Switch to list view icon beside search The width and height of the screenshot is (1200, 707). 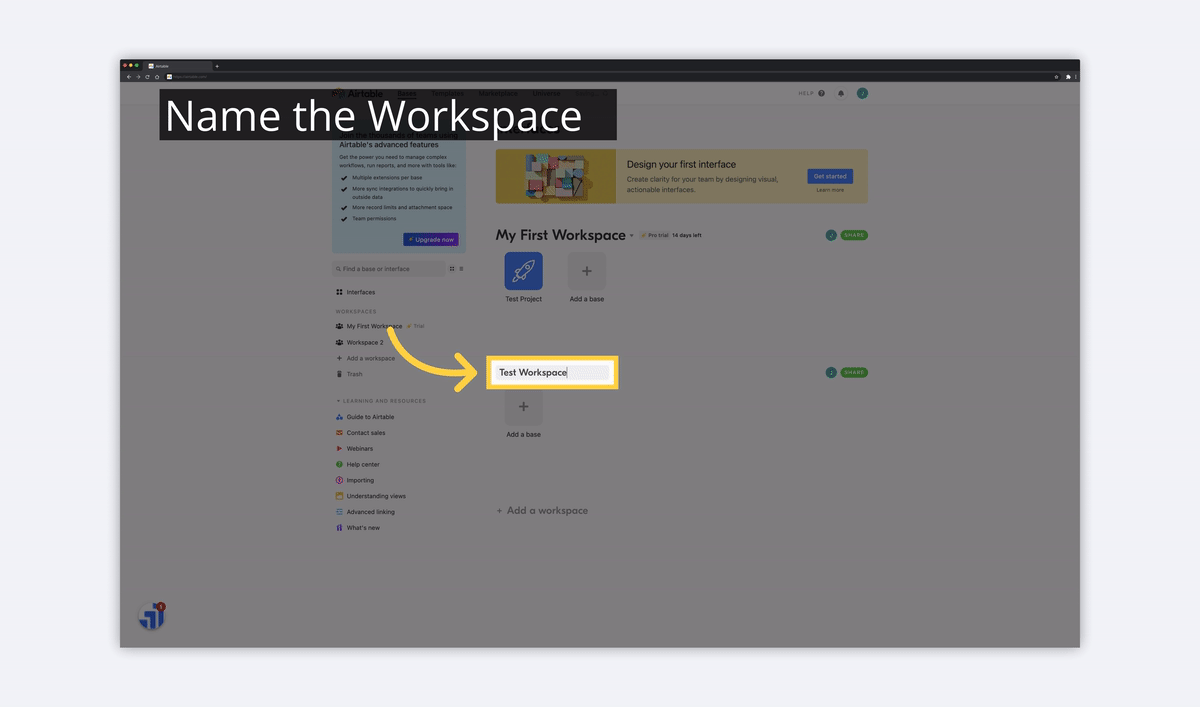[x=463, y=269]
